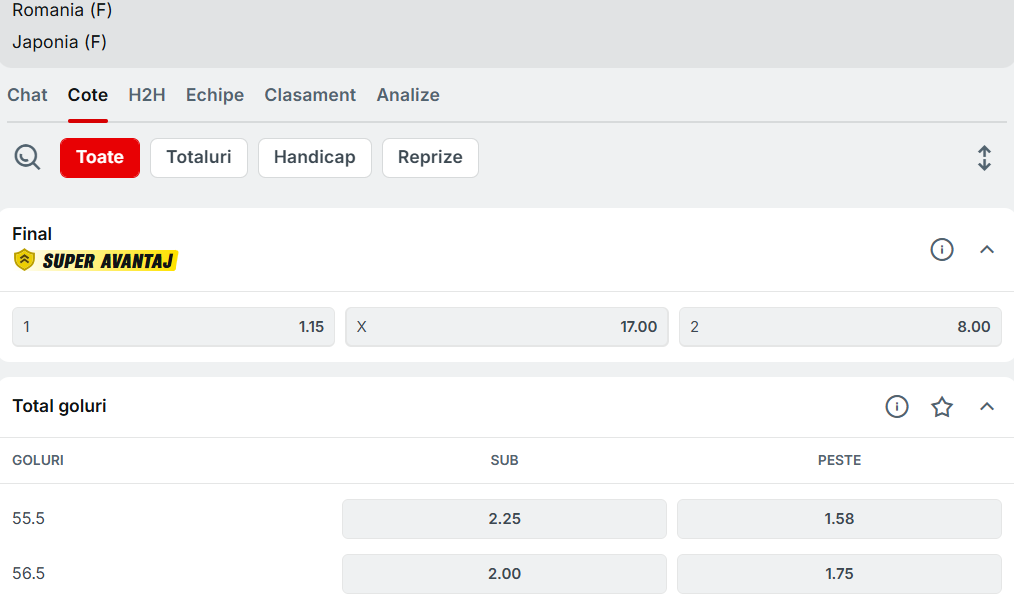This screenshot has width=1014, height=607.
Task: Bet Peste 55.5 goals at 1.58
Action: coord(838,519)
